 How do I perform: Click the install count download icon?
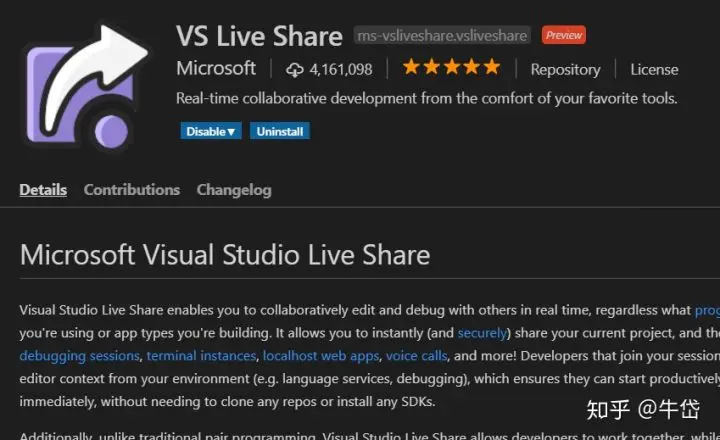pyautogui.click(x=294, y=69)
